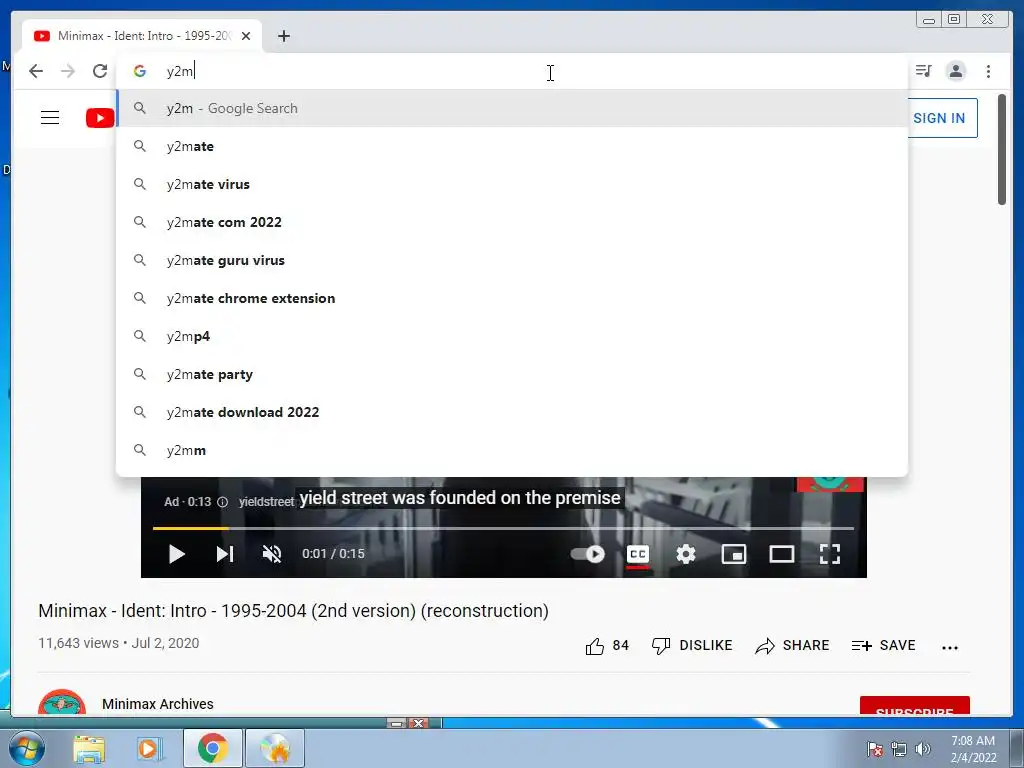Open Action Center flag icon in tray
The height and width of the screenshot is (768, 1024).
875,749
